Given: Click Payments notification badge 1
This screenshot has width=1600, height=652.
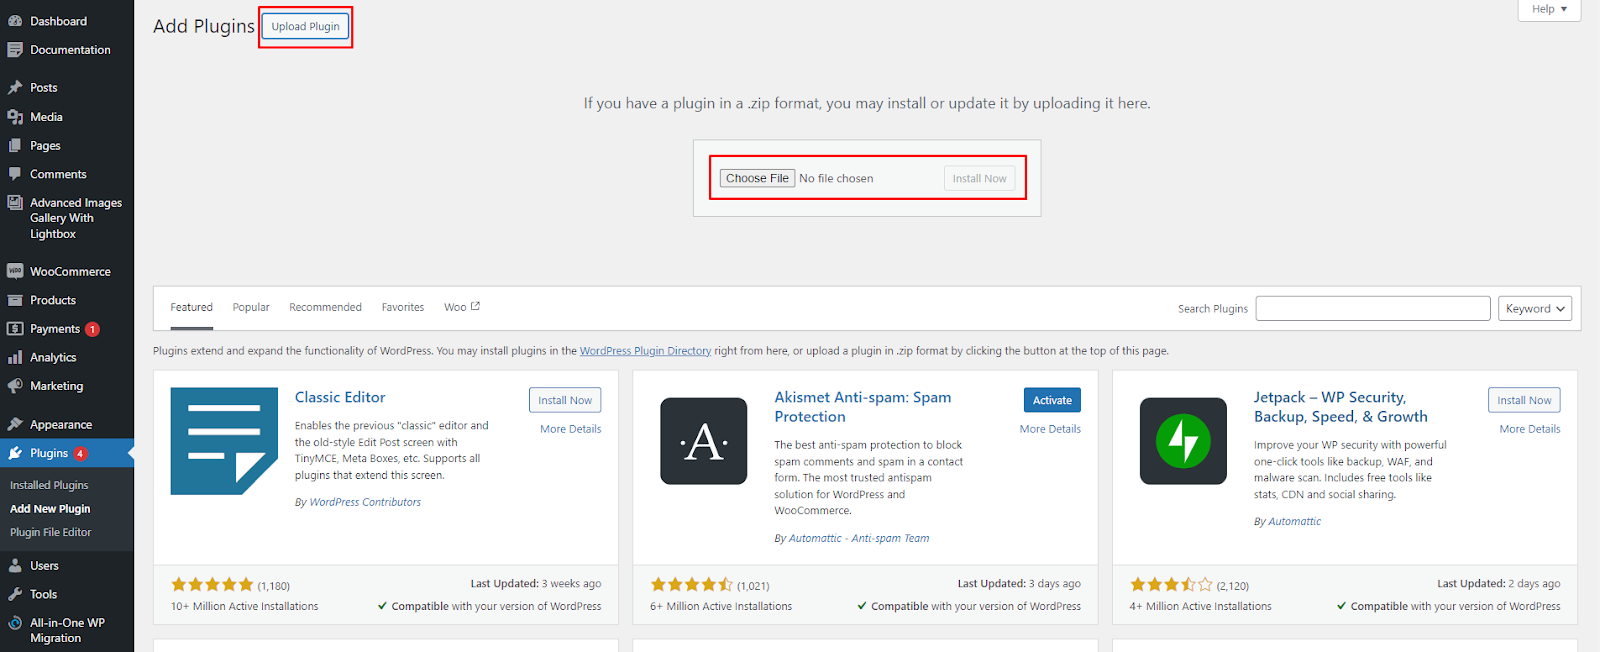Looking at the screenshot, I should point(92,329).
